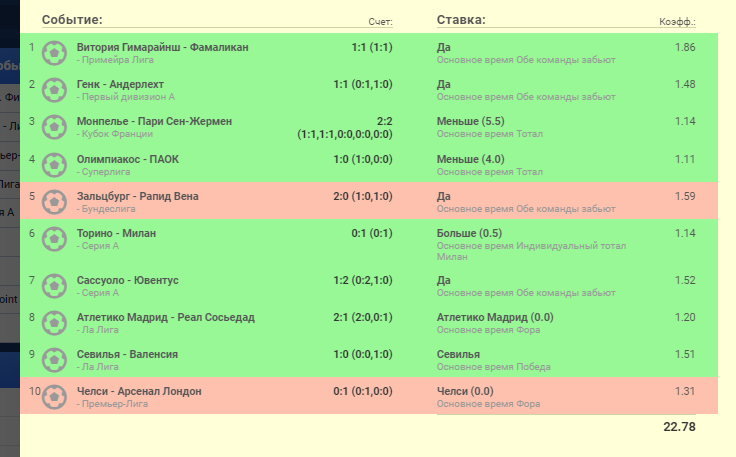The width and height of the screenshot is (736, 457).
Task: Click the league label Бундеслига
Action: click(108, 209)
